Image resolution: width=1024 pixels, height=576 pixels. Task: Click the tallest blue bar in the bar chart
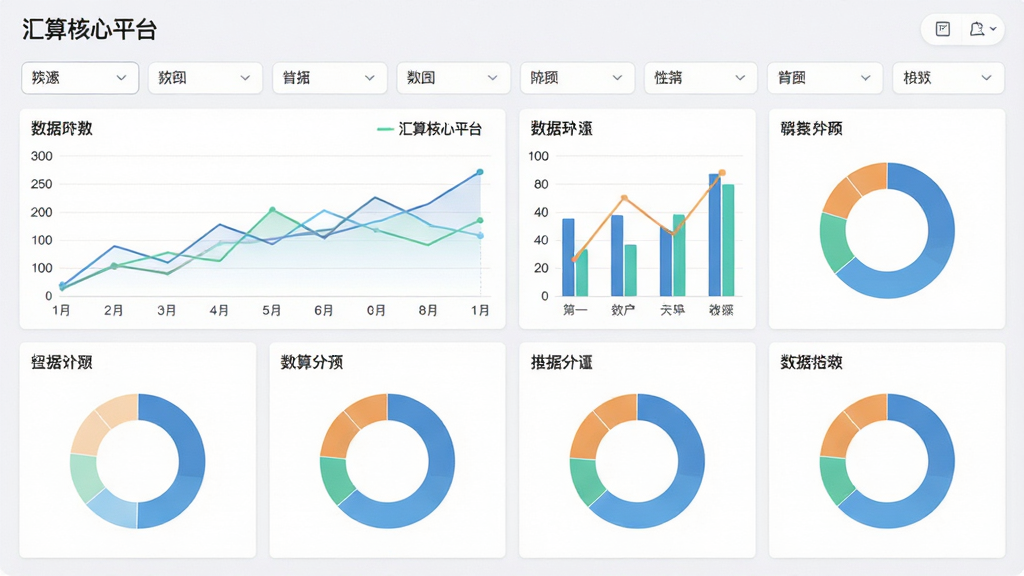[714, 235]
